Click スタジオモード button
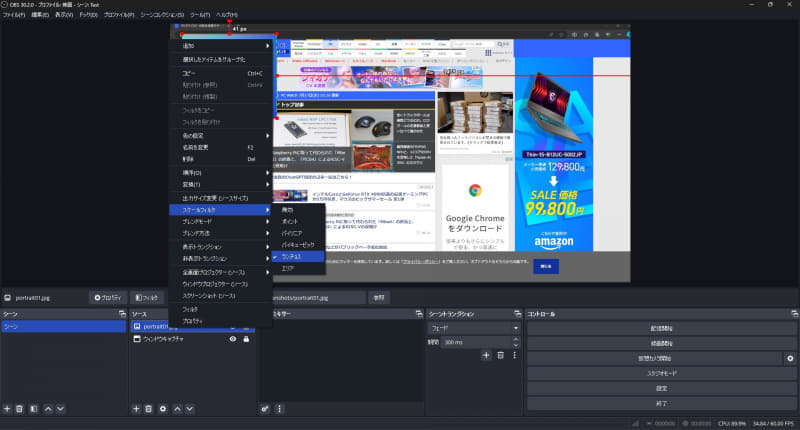This screenshot has width=800, height=430. click(662, 373)
